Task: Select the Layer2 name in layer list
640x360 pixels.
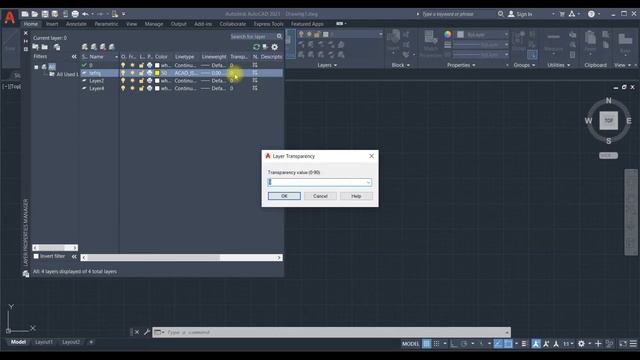Action: click(96, 81)
